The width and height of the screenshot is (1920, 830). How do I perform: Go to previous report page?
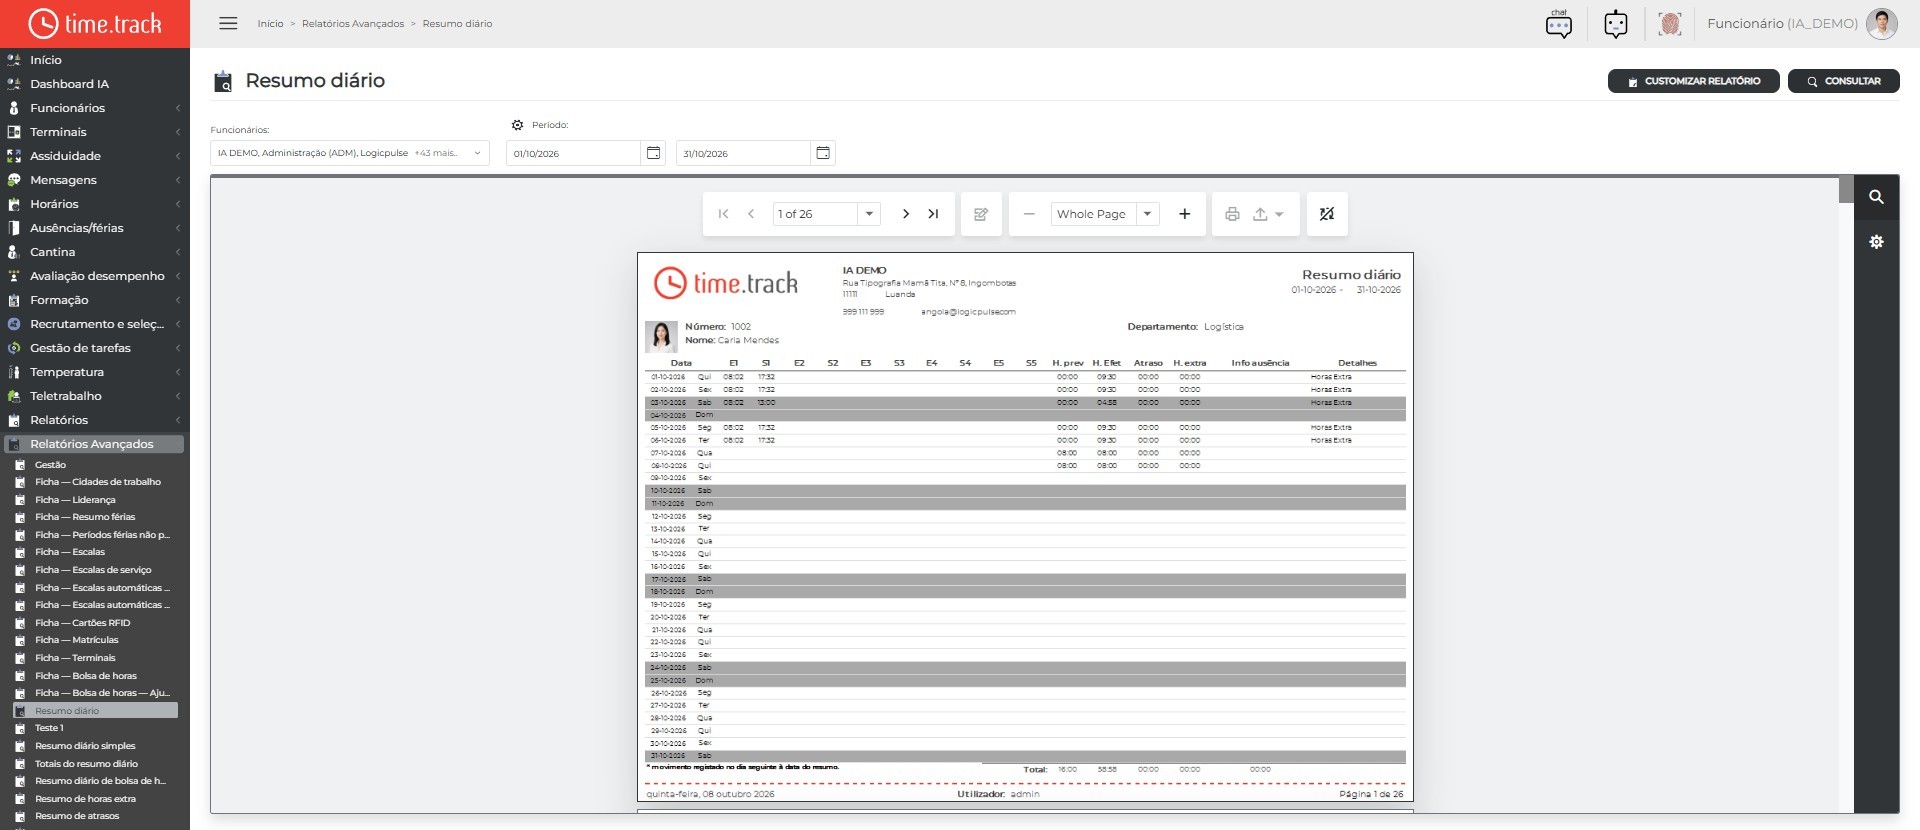coord(751,214)
